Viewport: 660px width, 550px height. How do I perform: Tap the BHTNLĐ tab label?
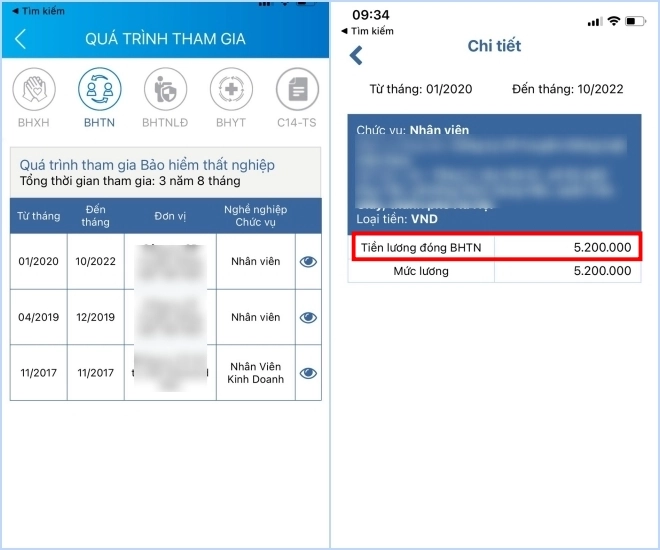point(165,122)
